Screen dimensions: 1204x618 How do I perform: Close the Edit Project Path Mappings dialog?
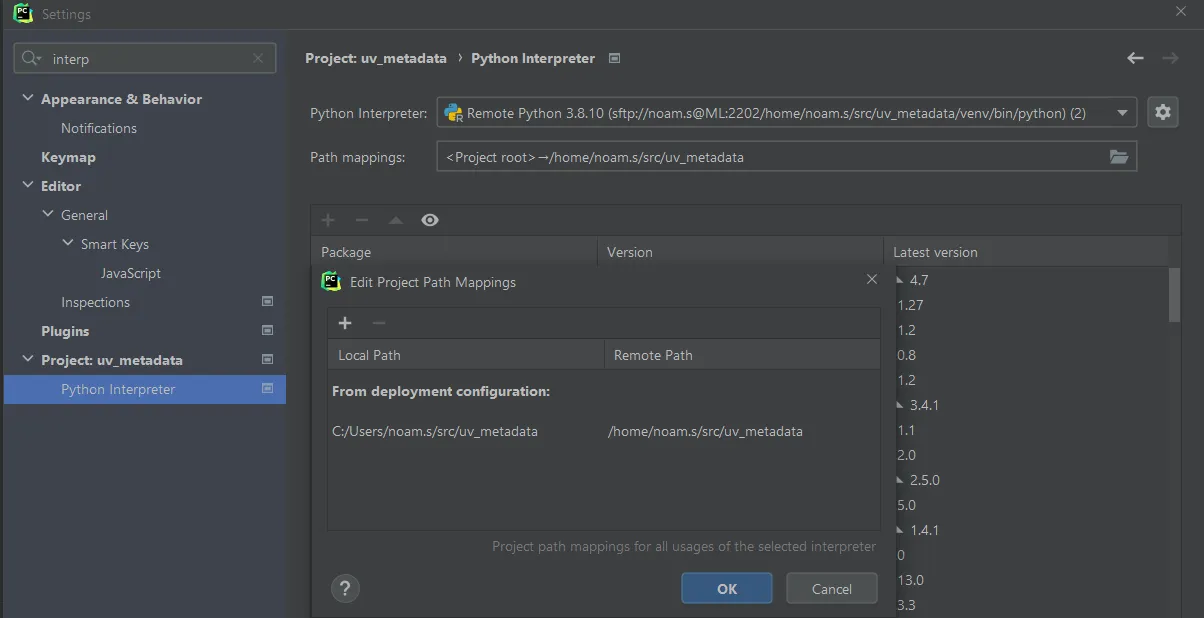(x=871, y=280)
